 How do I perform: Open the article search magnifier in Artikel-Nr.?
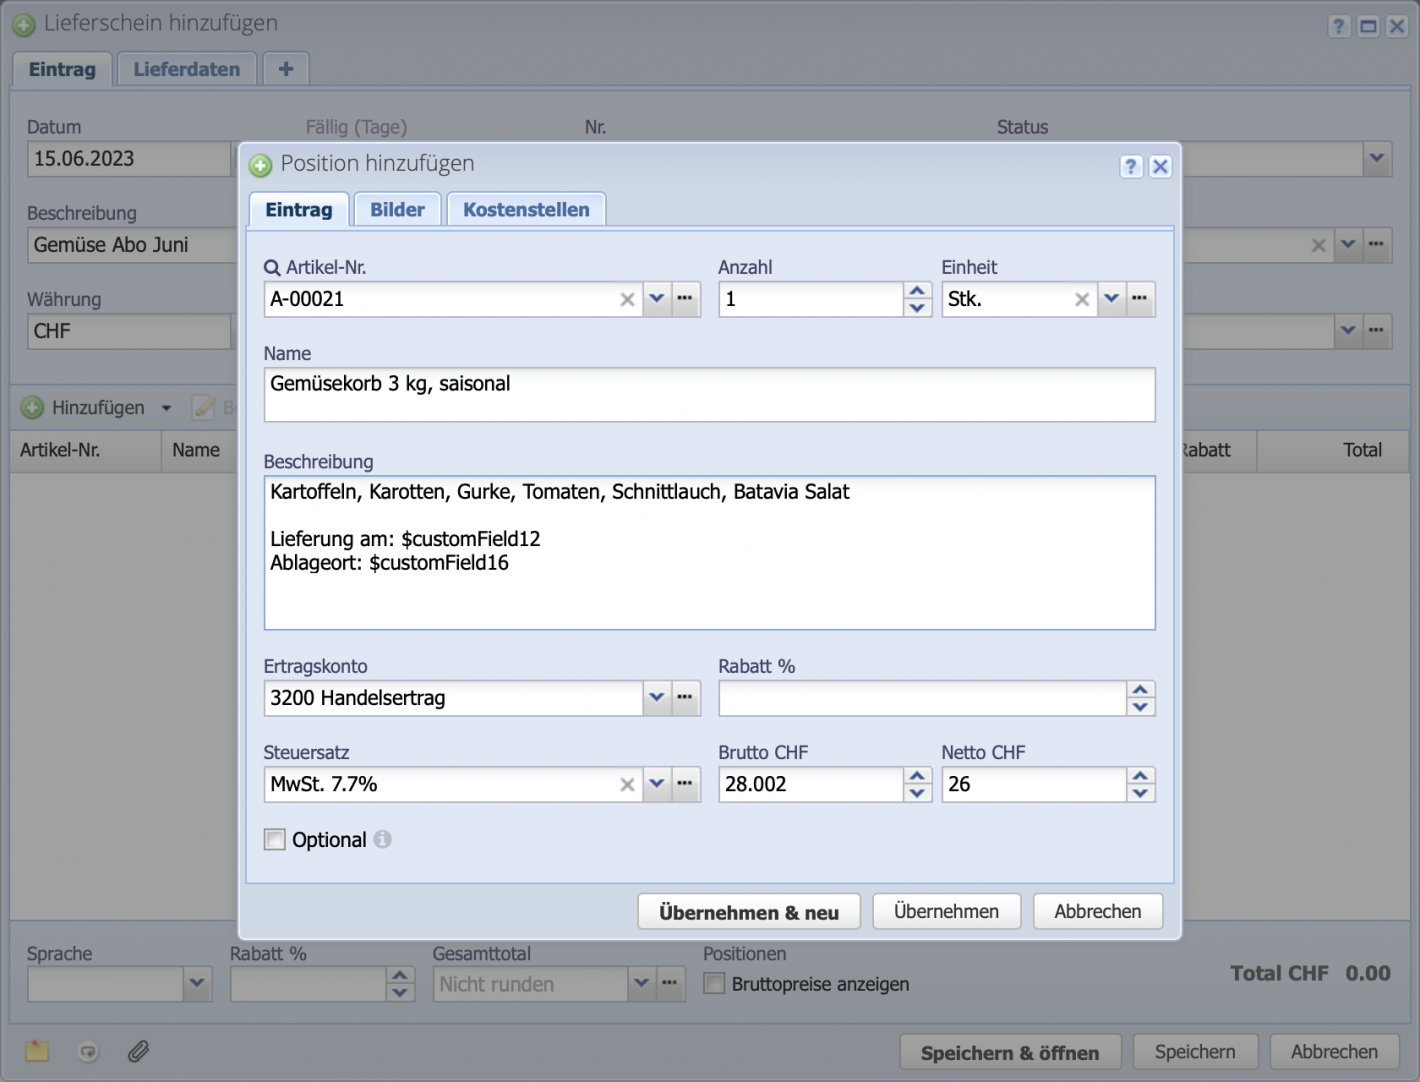tap(271, 267)
